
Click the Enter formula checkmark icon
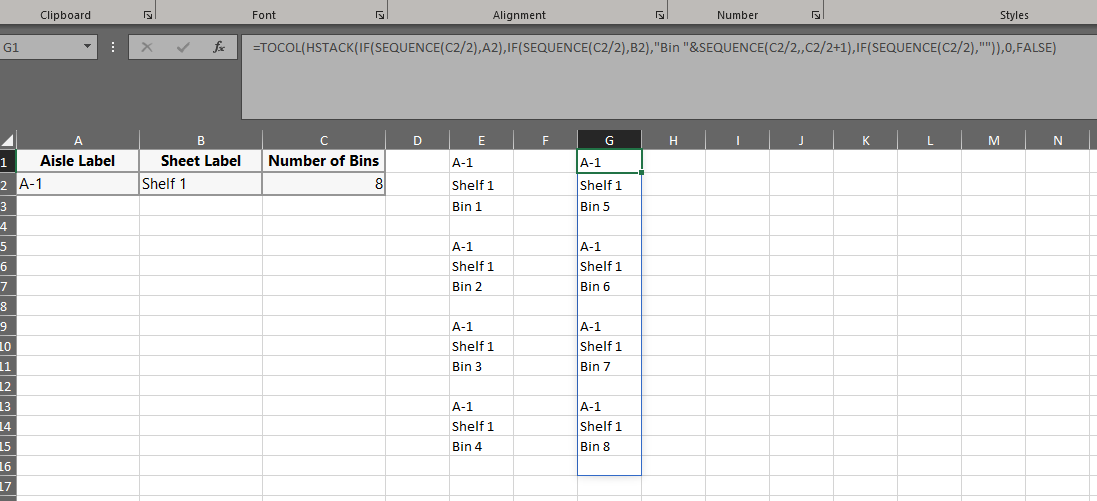183,47
